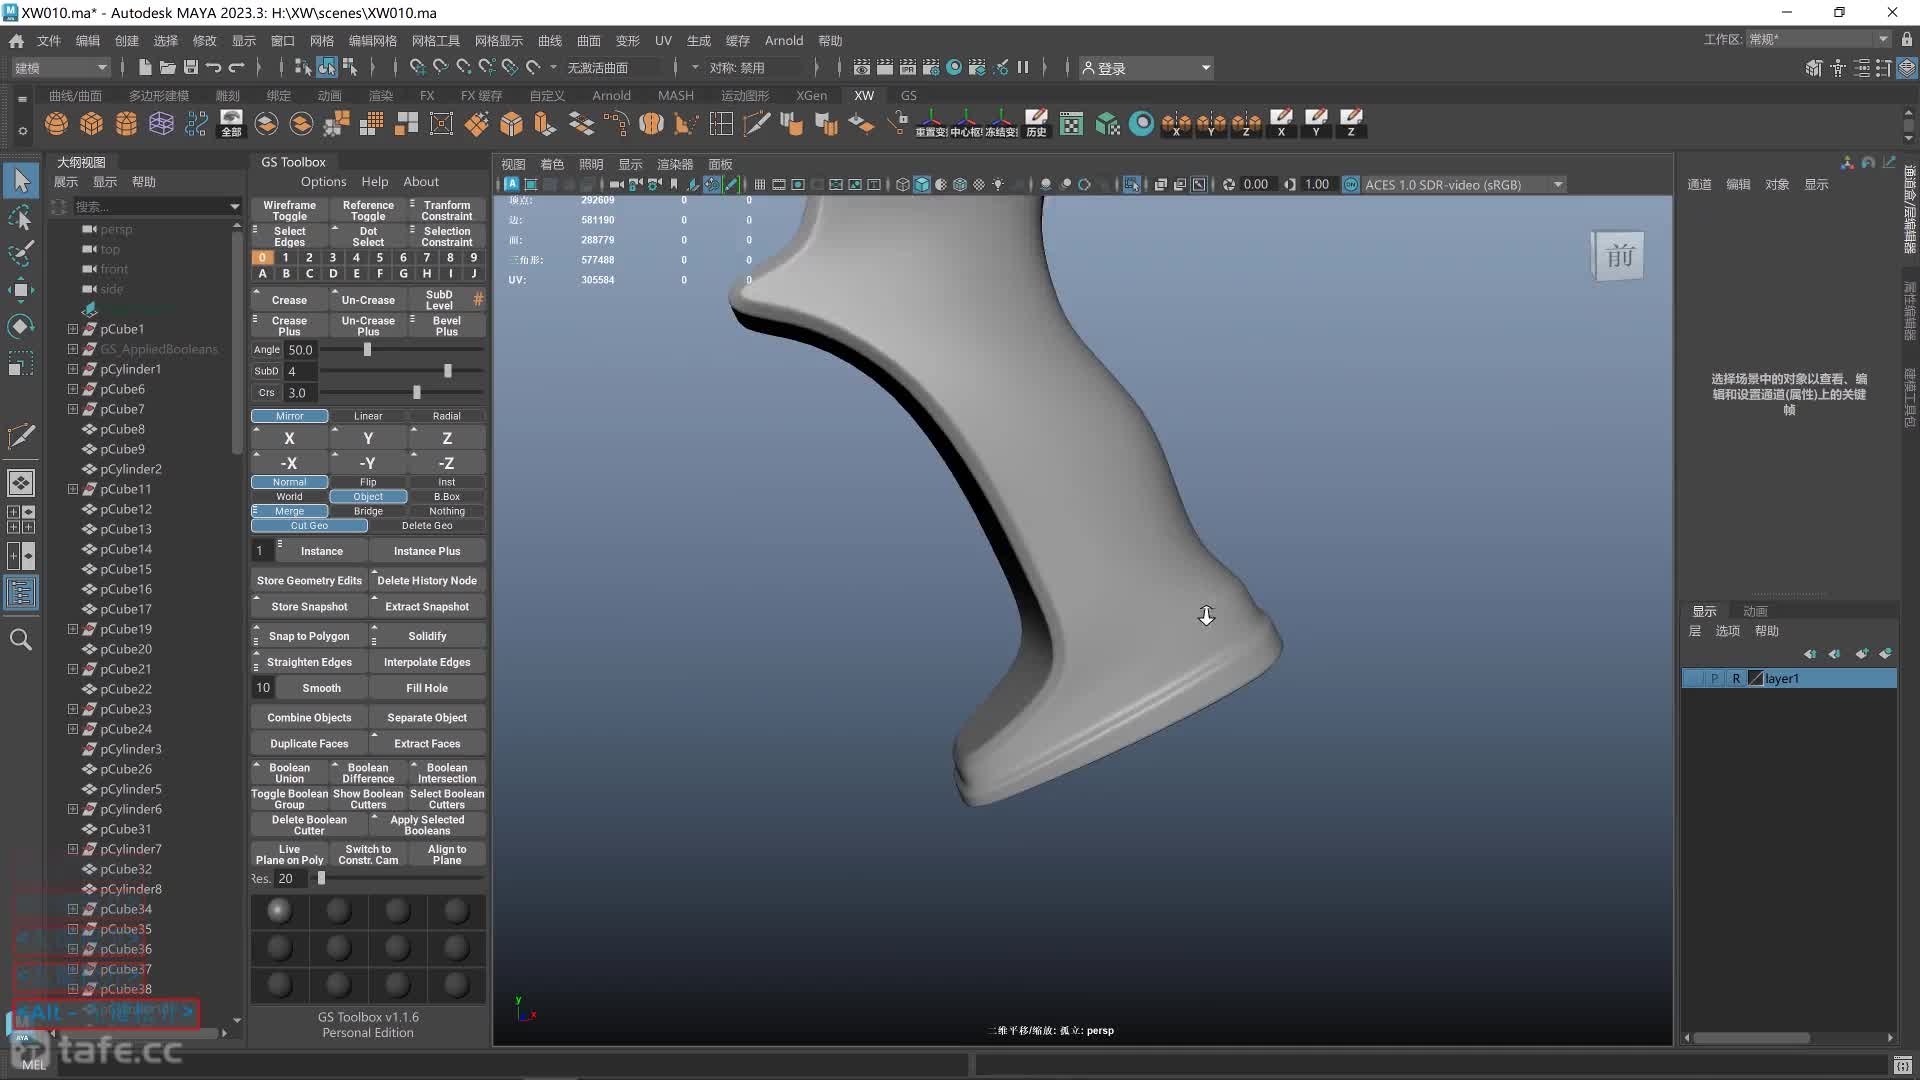Select the arrow Select tool in toolbox
The width and height of the screenshot is (1920, 1080).
point(21,181)
